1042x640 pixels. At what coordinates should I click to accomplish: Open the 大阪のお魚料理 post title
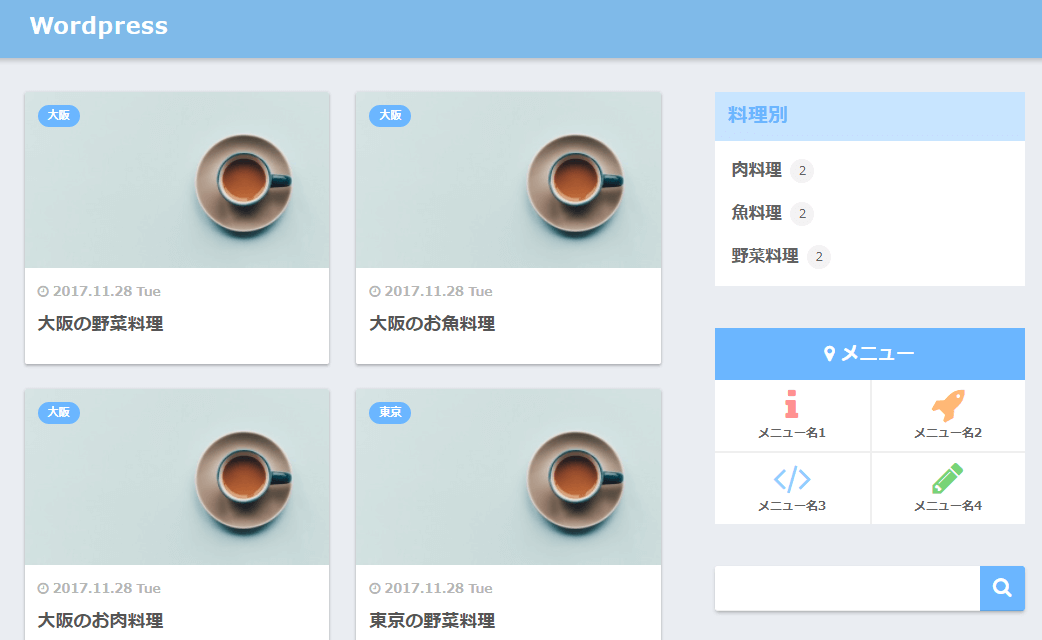432,324
